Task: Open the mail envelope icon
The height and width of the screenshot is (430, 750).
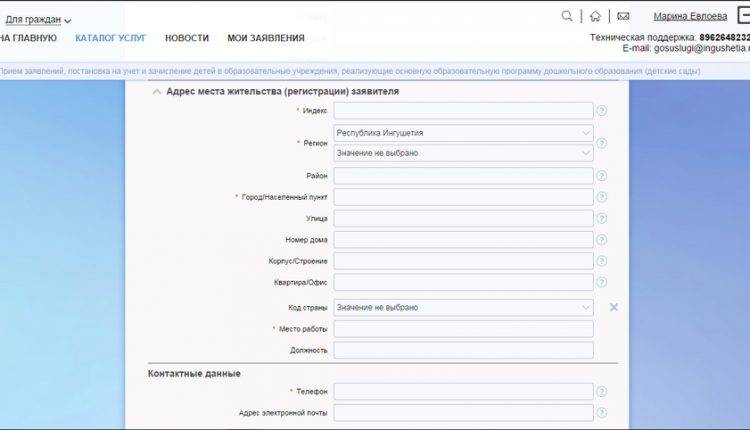Action: [x=623, y=16]
